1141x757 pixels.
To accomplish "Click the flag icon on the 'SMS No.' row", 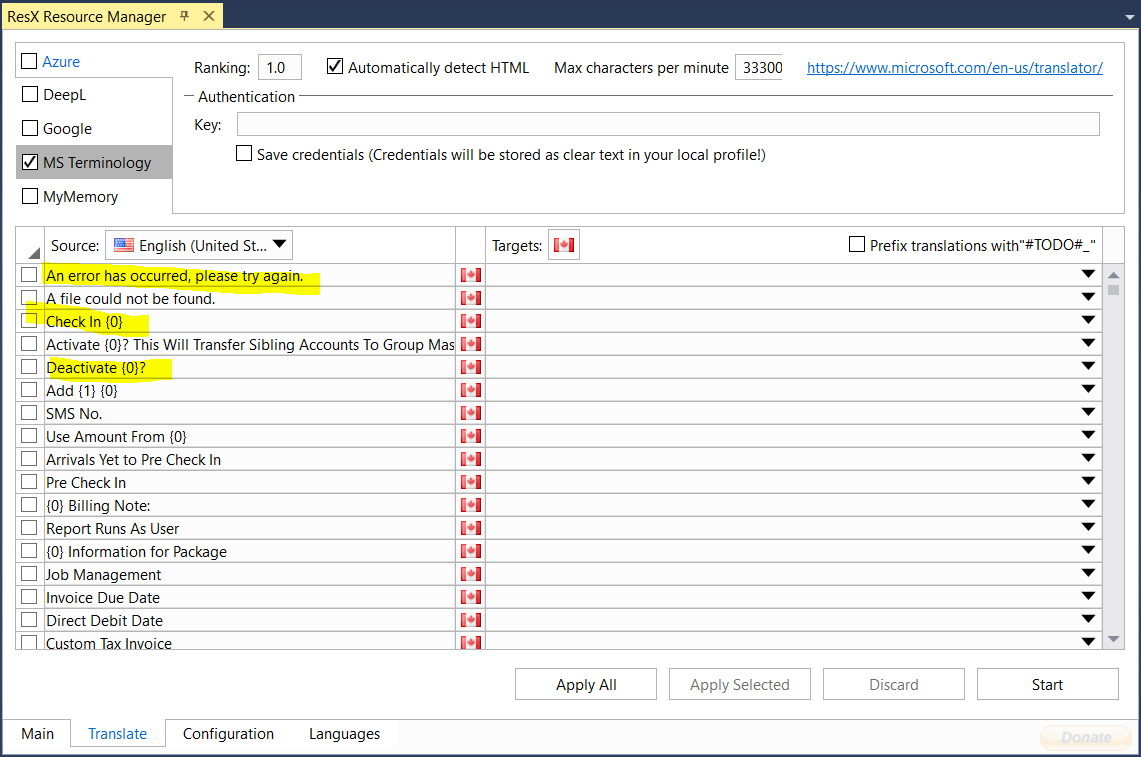I will (x=470, y=412).
